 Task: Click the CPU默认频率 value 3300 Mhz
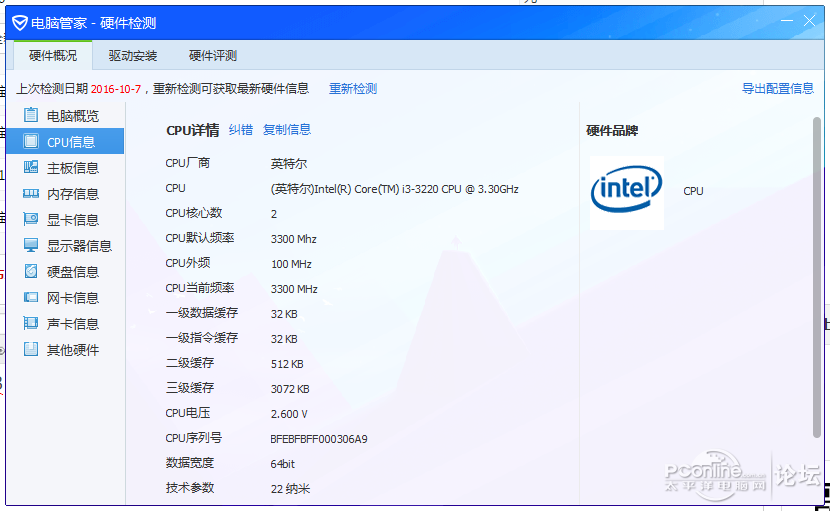tap(294, 239)
